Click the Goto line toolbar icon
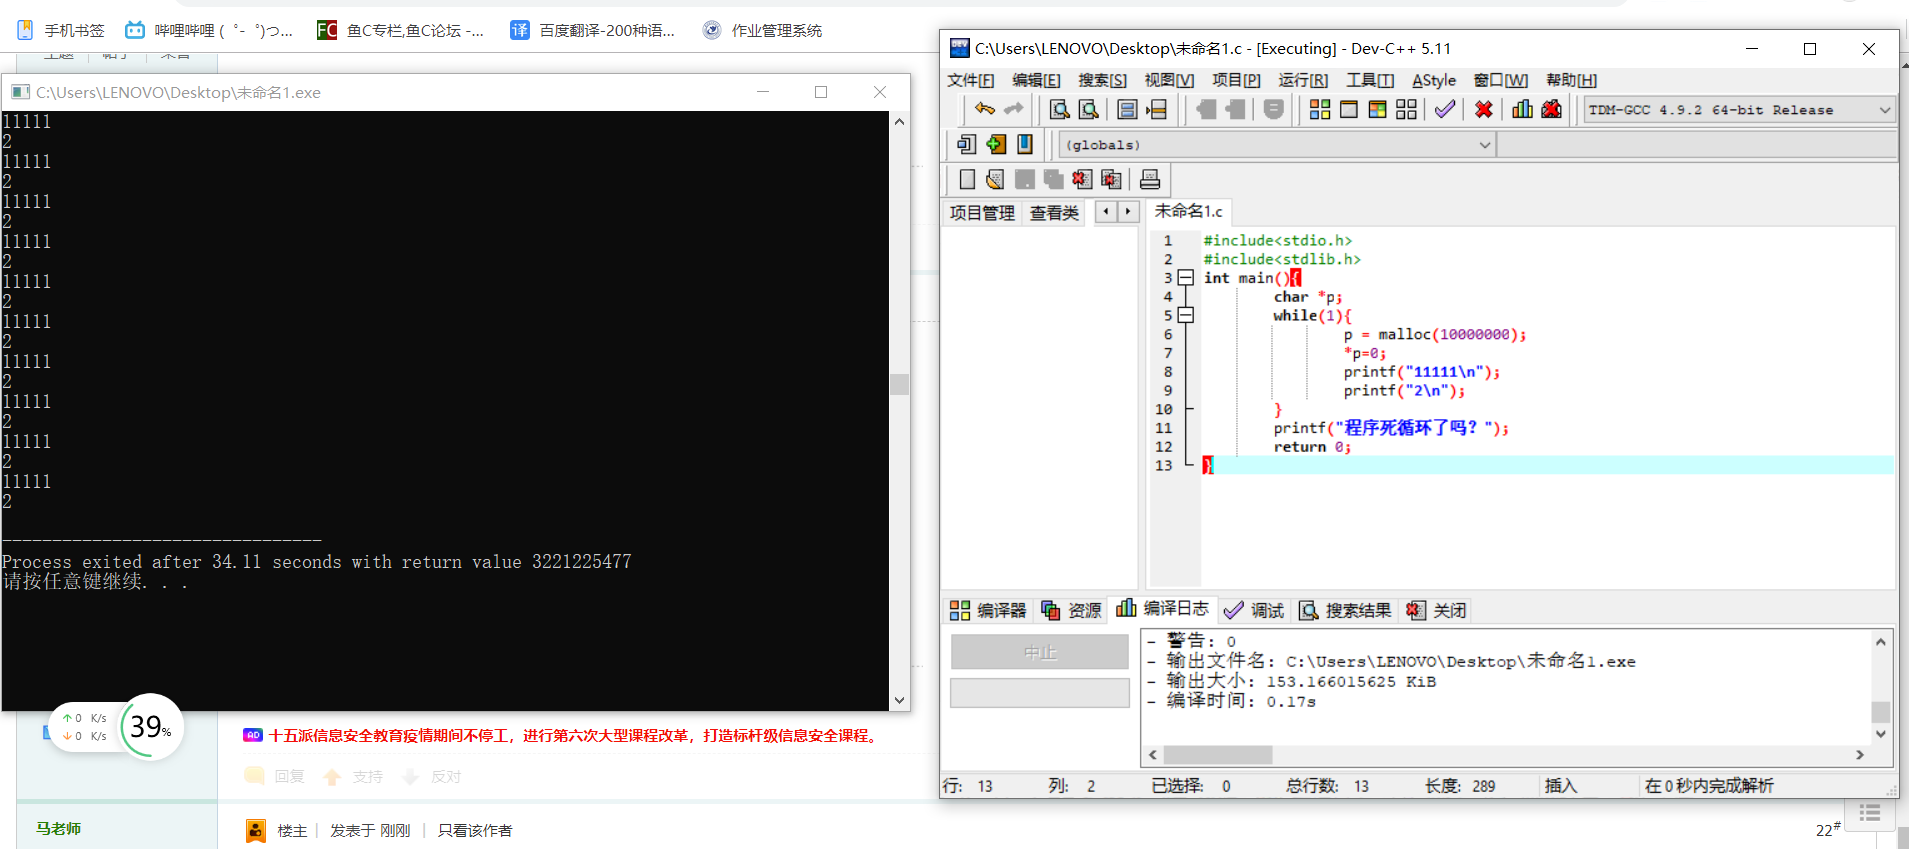The height and width of the screenshot is (849, 1909). click(x=1157, y=109)
